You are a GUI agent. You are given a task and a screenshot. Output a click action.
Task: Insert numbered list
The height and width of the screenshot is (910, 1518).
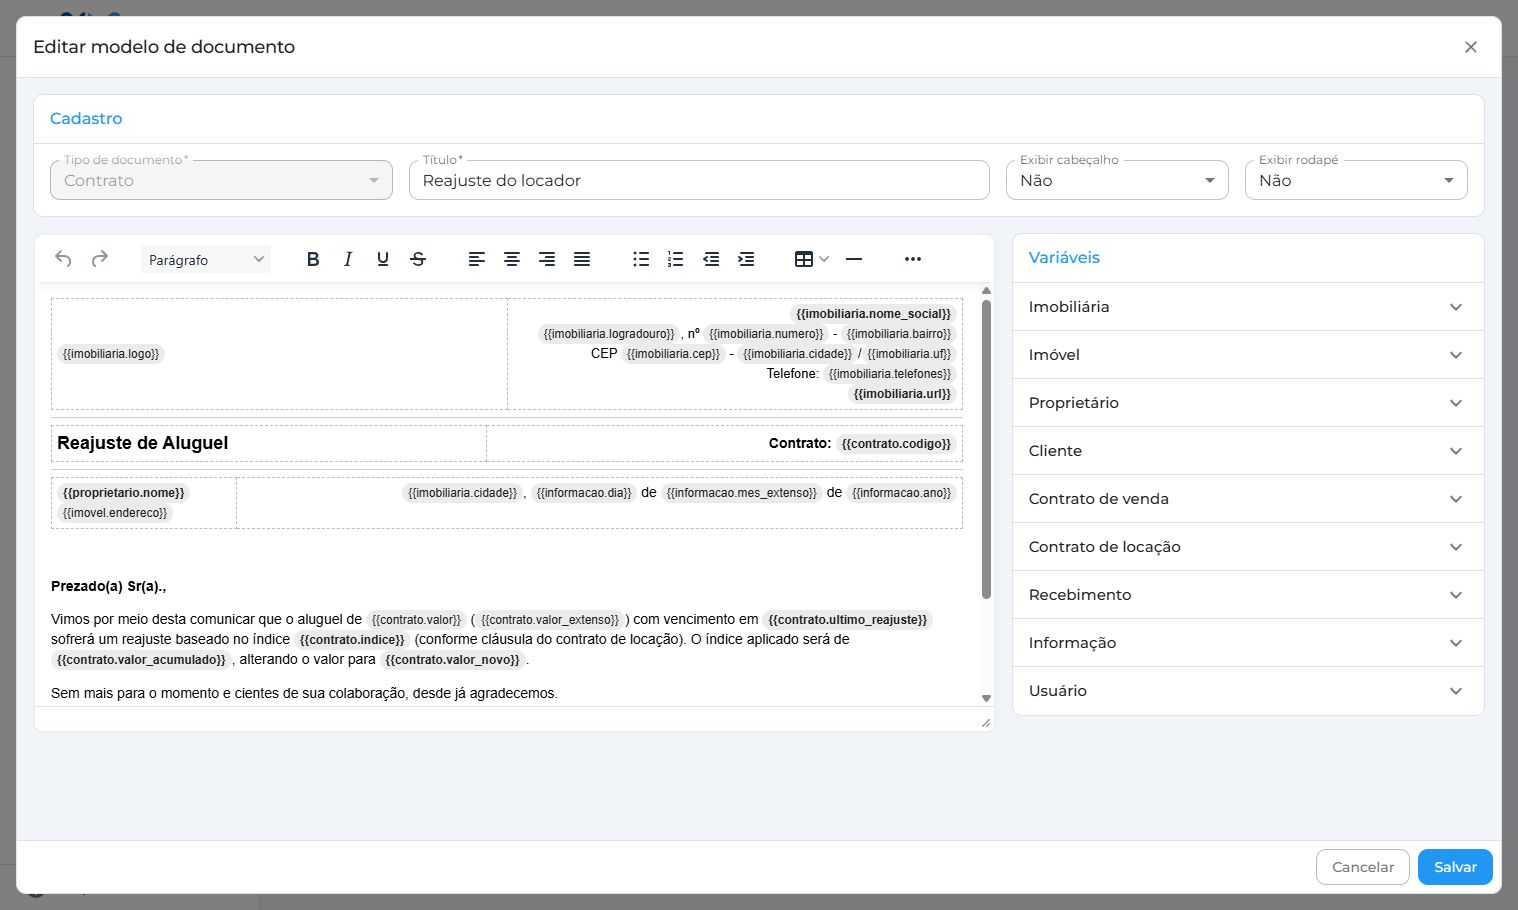point(676,259)
